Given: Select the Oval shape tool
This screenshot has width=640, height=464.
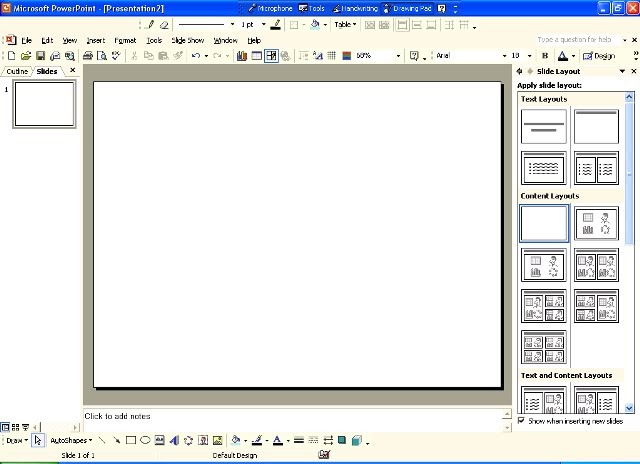Looking at the screenshot, I should click(x=145, y=440).
